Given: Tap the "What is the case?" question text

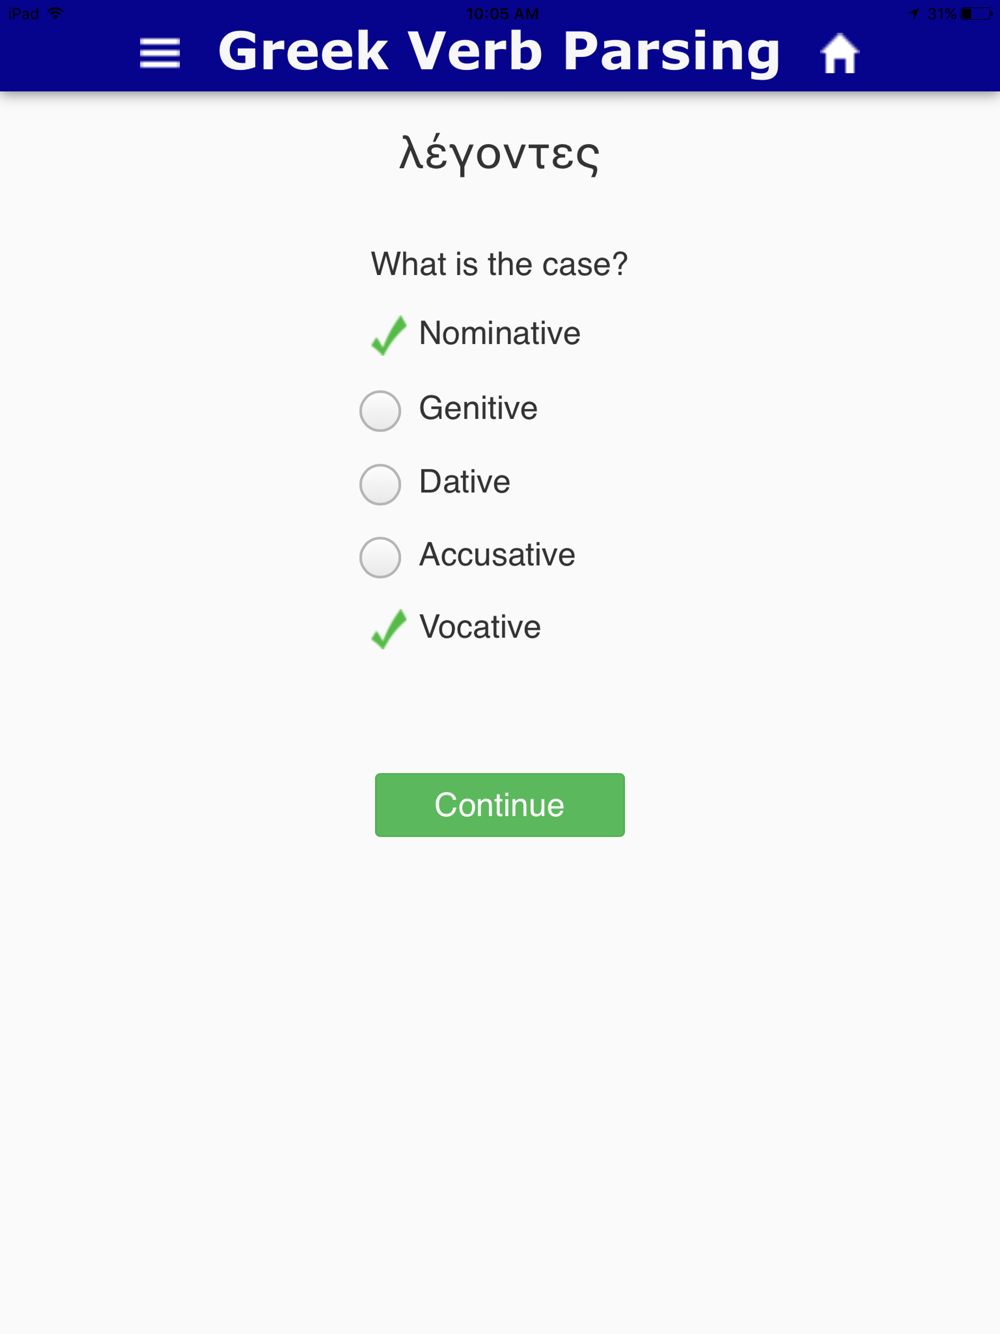Looking at the screenshot, I should pyautogui.click(x=500, y=264).
